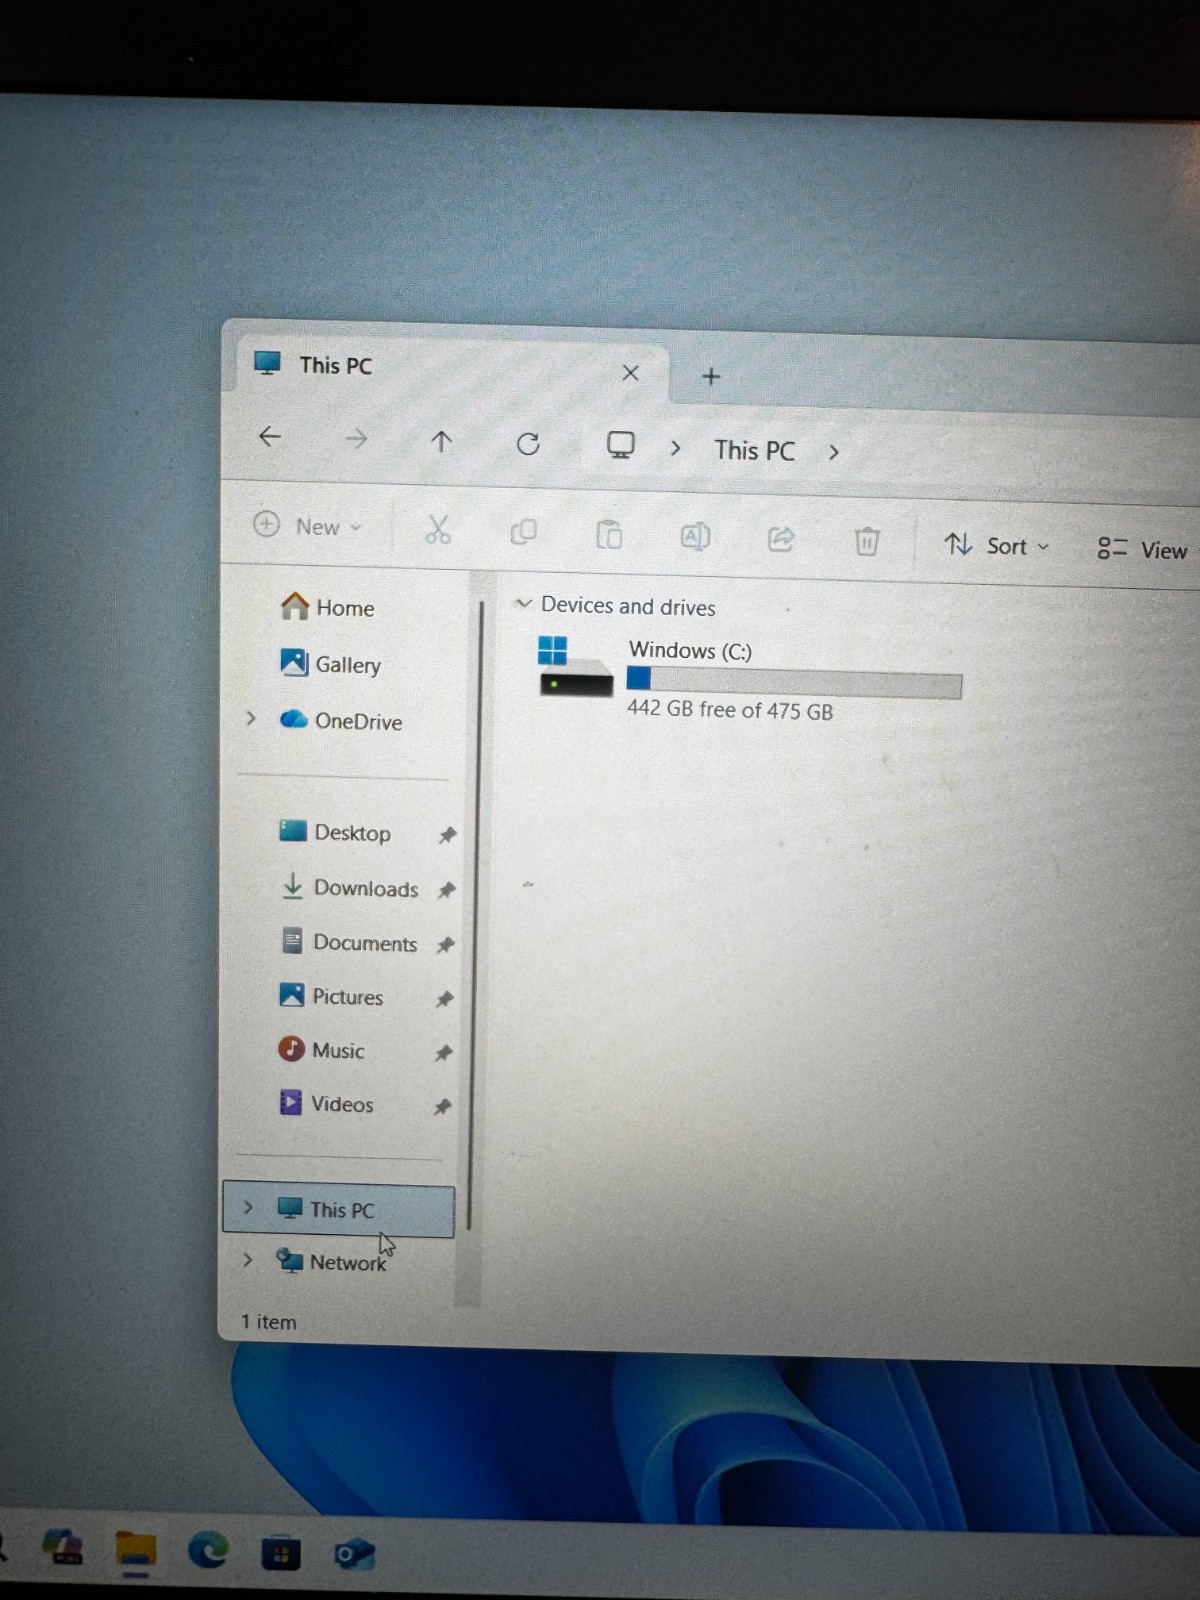The height and width of the screenshot is (1600, 1200).
Task: Refresh the This PC view
Action: (528, 444)
